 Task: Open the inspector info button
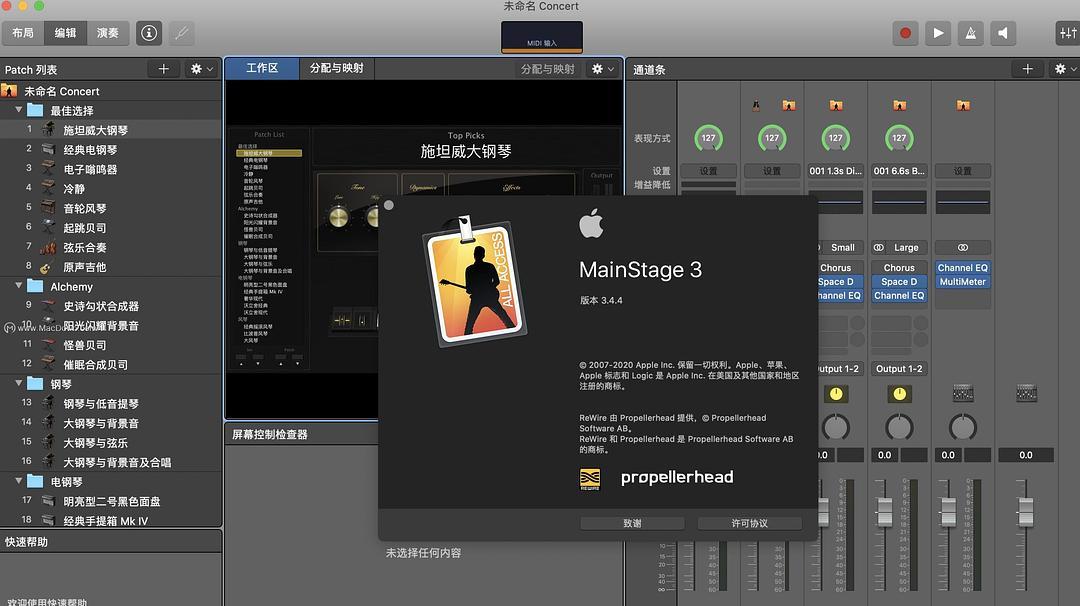click(149, 33)
